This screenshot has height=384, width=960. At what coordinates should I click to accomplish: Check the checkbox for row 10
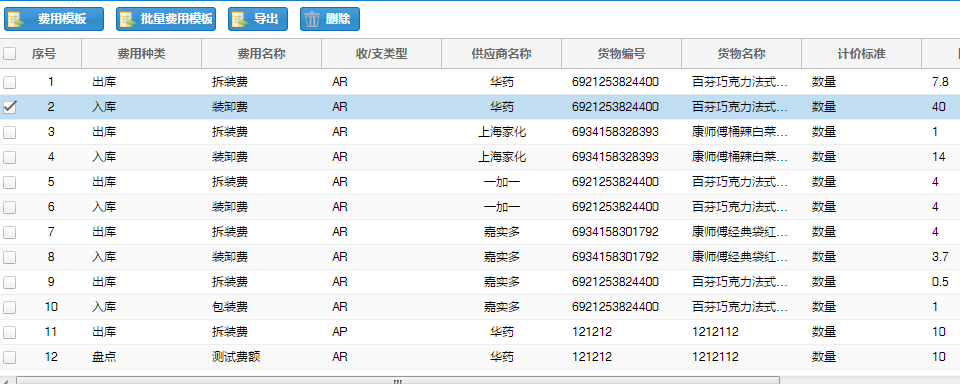[10, 307]
